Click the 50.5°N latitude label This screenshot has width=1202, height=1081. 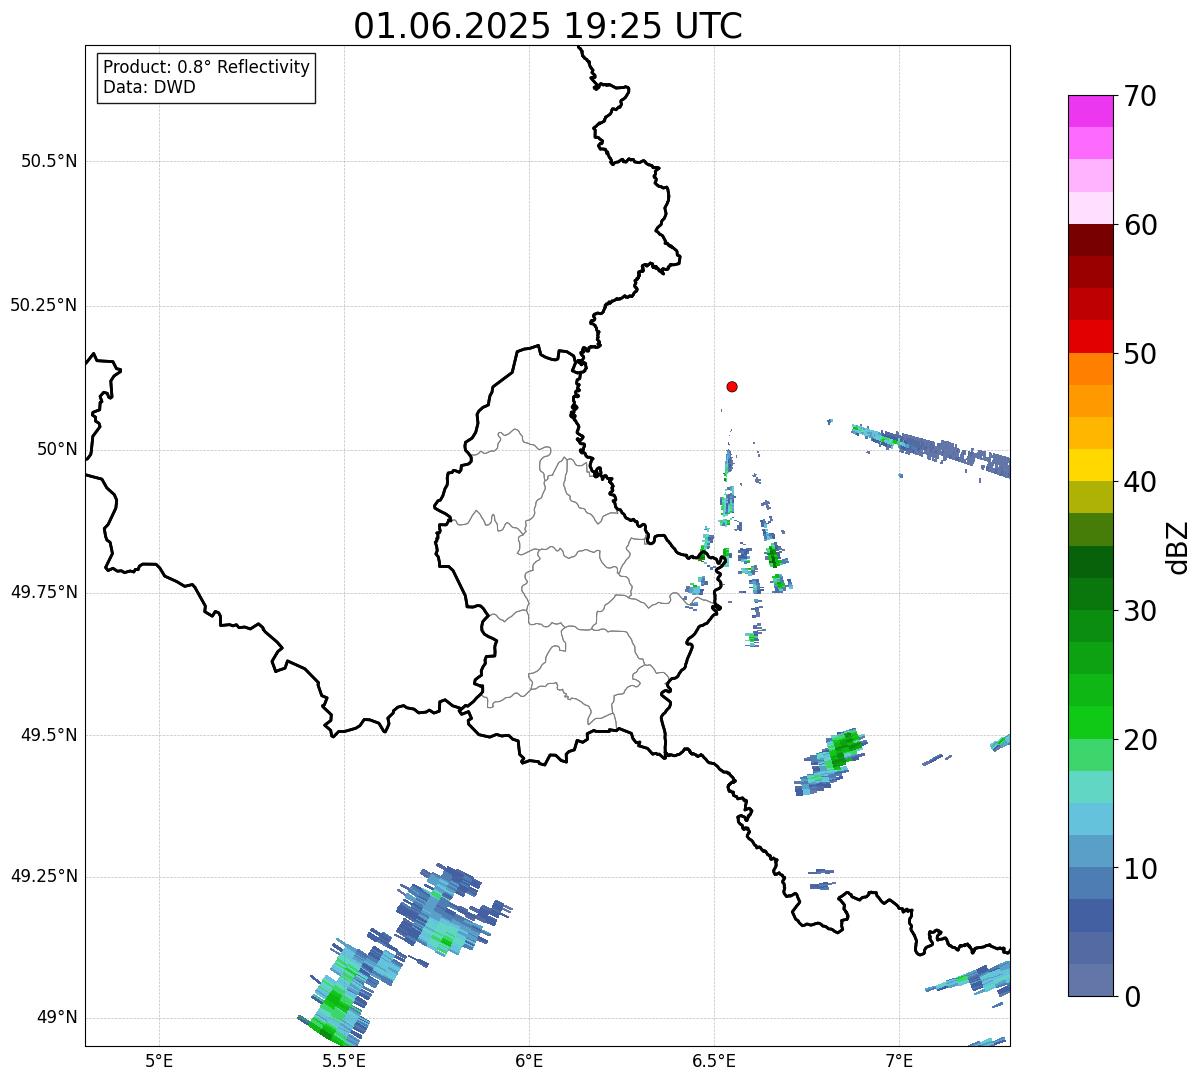[49, 161]
